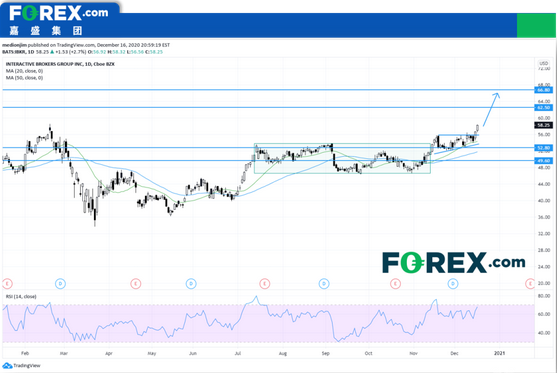This screenshot has width=557, height=373.
Task: Click the earnings marker between Apr and May
Action: pos(136,283)
